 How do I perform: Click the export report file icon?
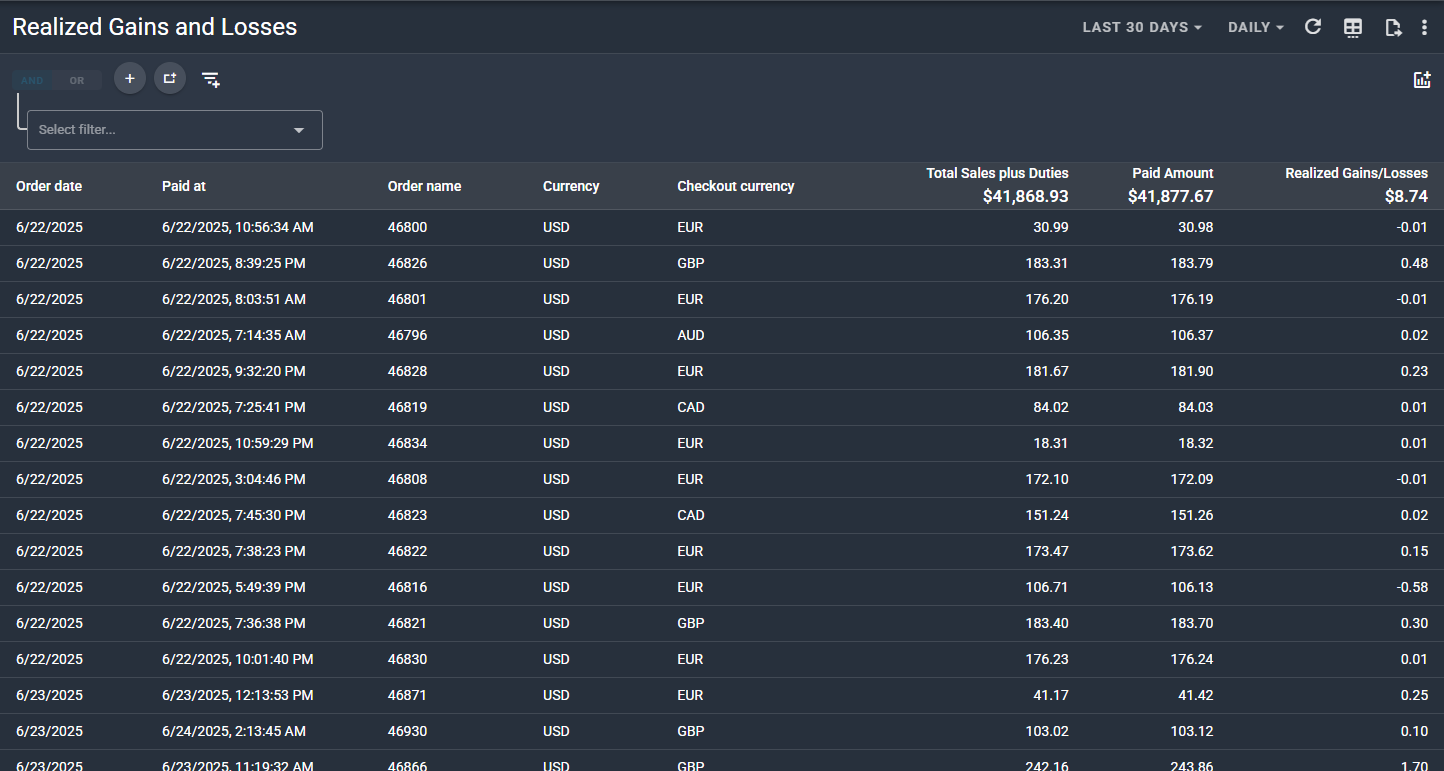pos(1392,28)
